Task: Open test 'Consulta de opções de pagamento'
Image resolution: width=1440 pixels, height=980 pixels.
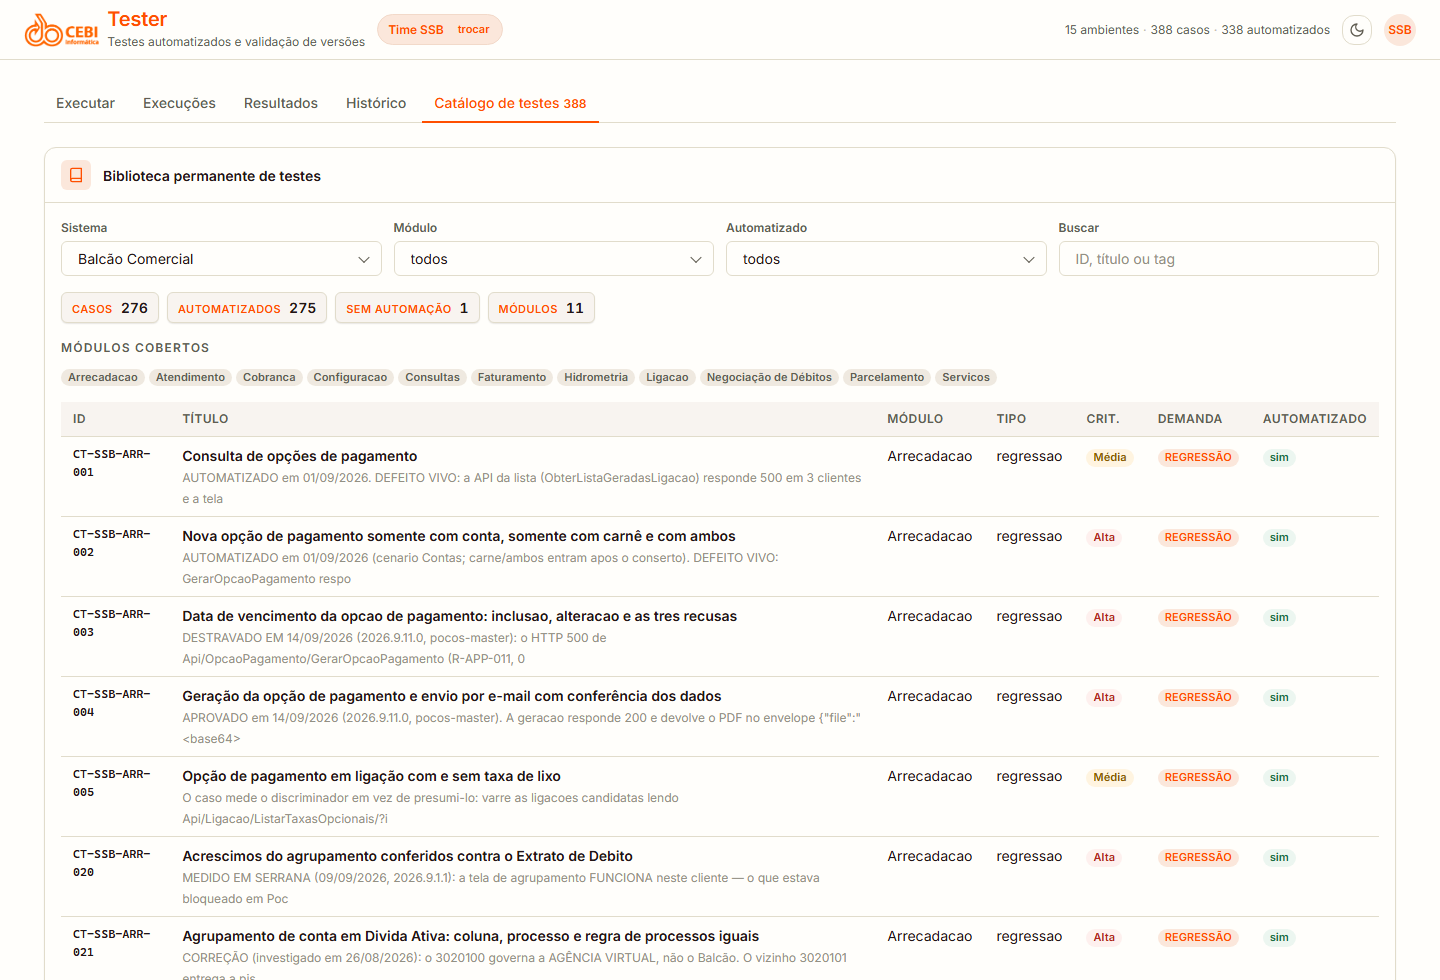Action: coord(300,456)
